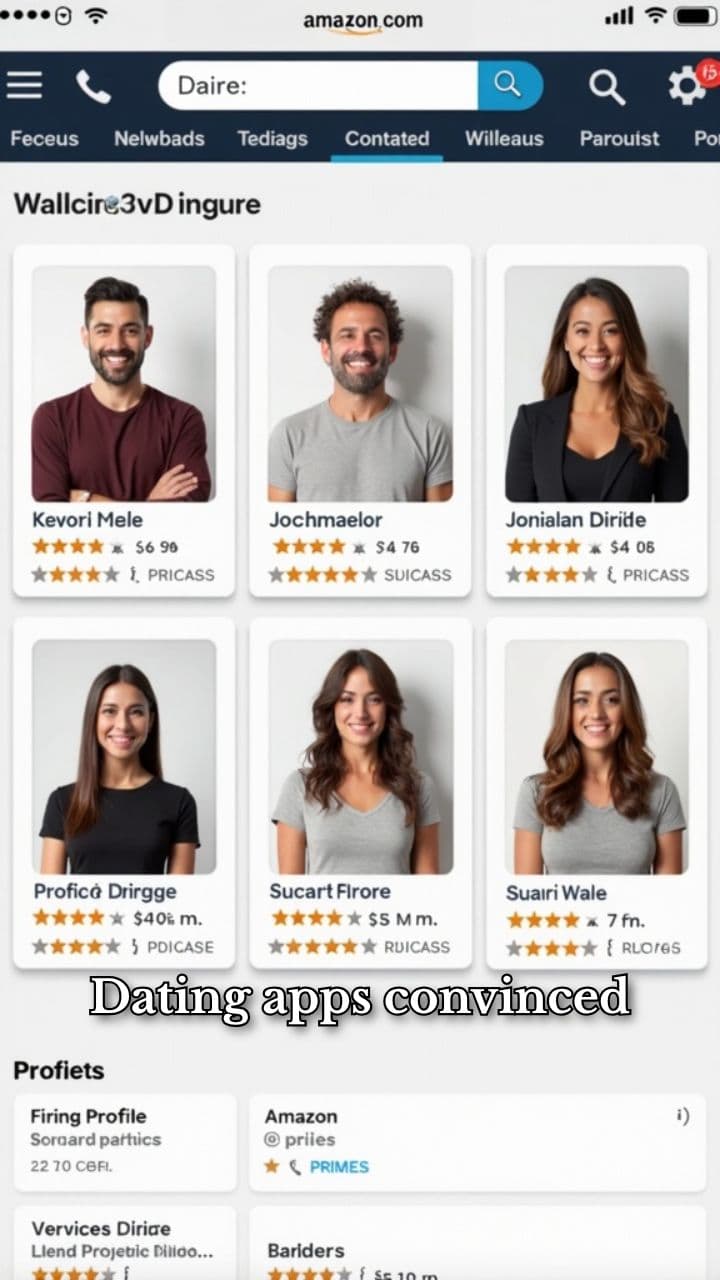Viewport: 720px width, 1280px height.
Task: Open the Tediags tab
Action: [x=272, y=139]
